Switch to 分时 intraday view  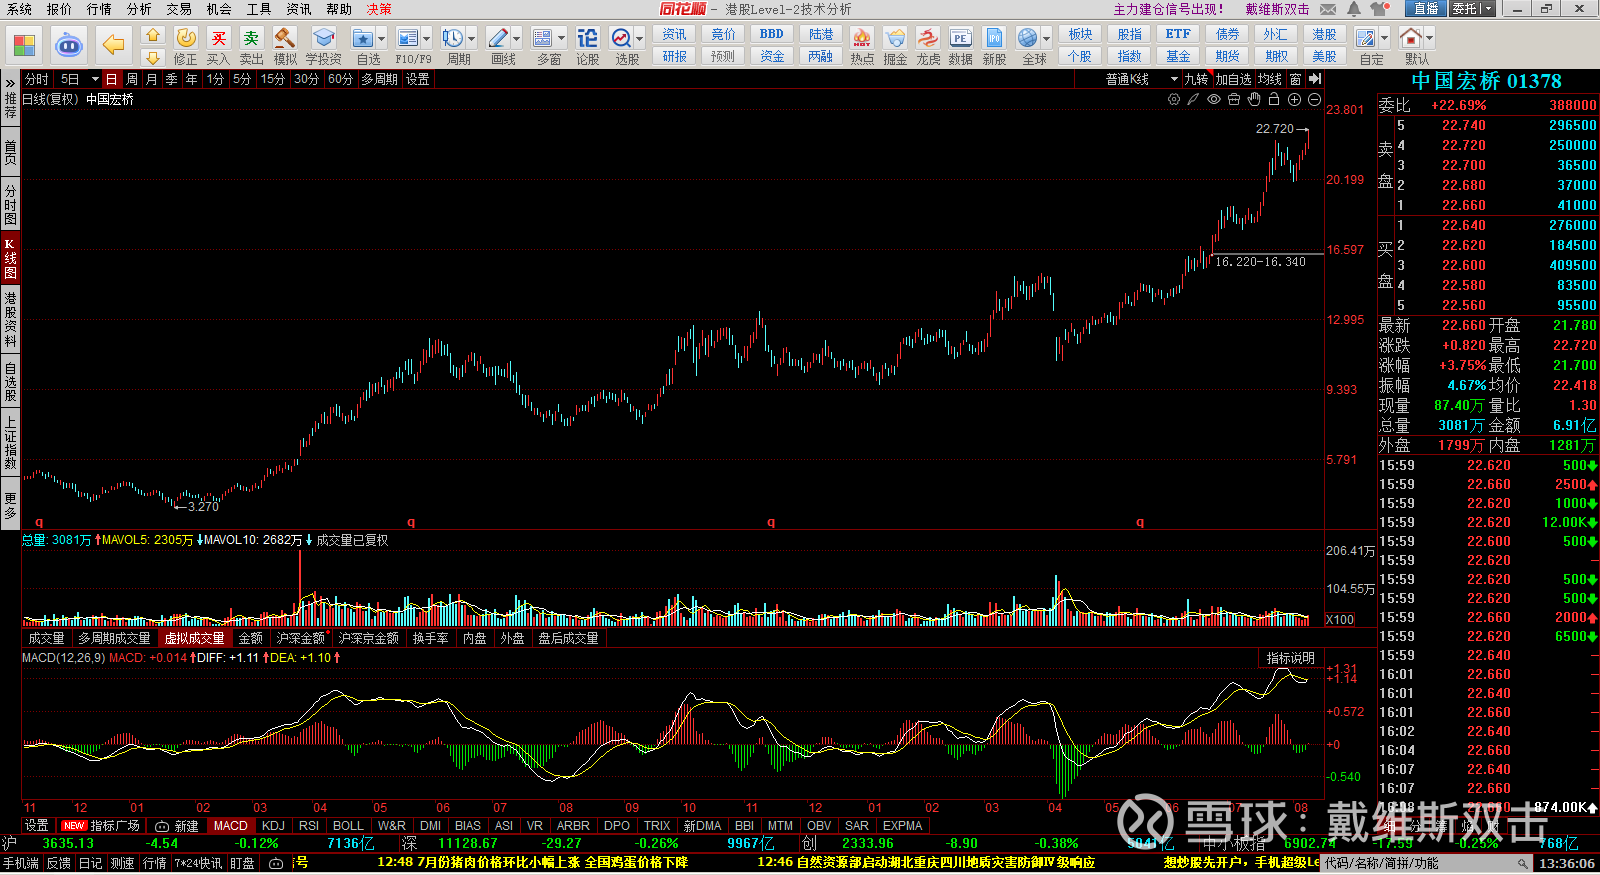(37, 79)
